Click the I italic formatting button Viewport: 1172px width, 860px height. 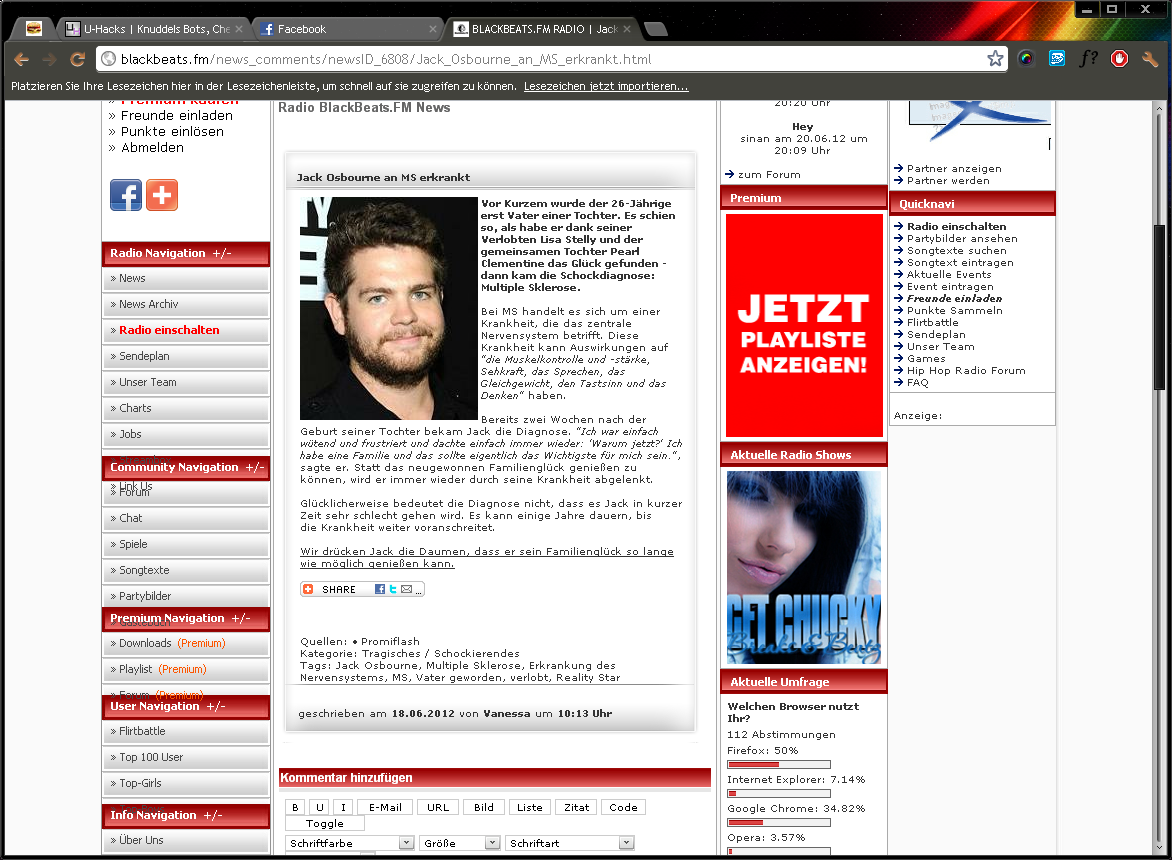(343, 807)
